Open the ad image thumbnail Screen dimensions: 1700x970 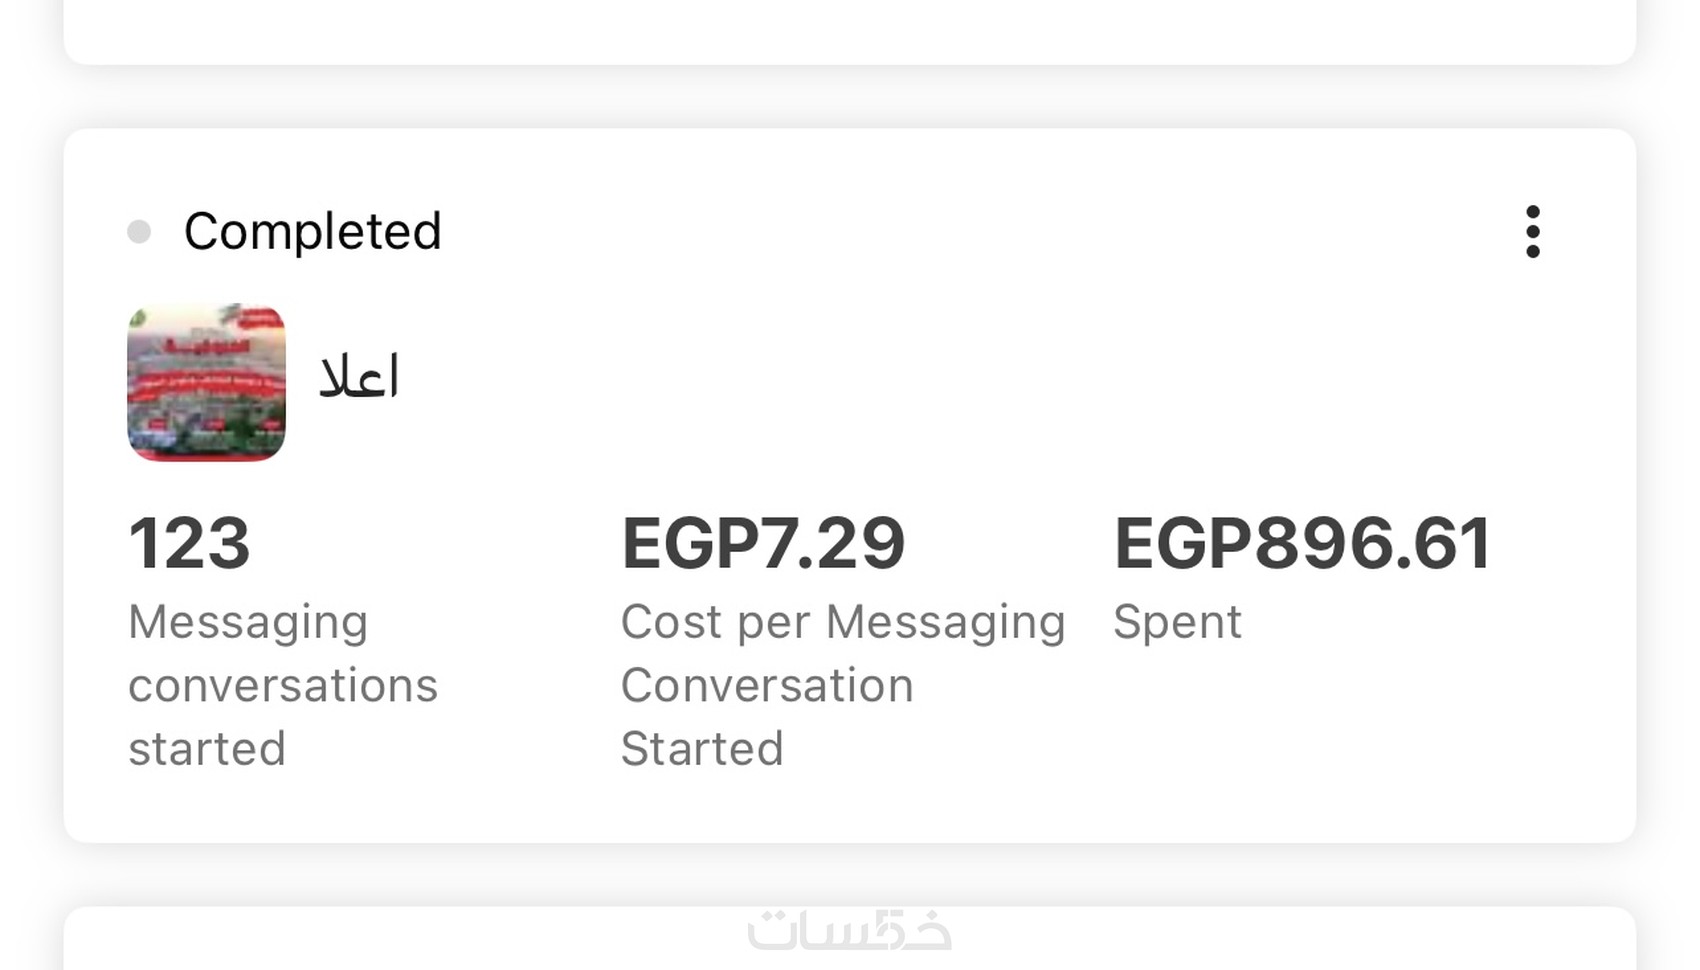207,382
